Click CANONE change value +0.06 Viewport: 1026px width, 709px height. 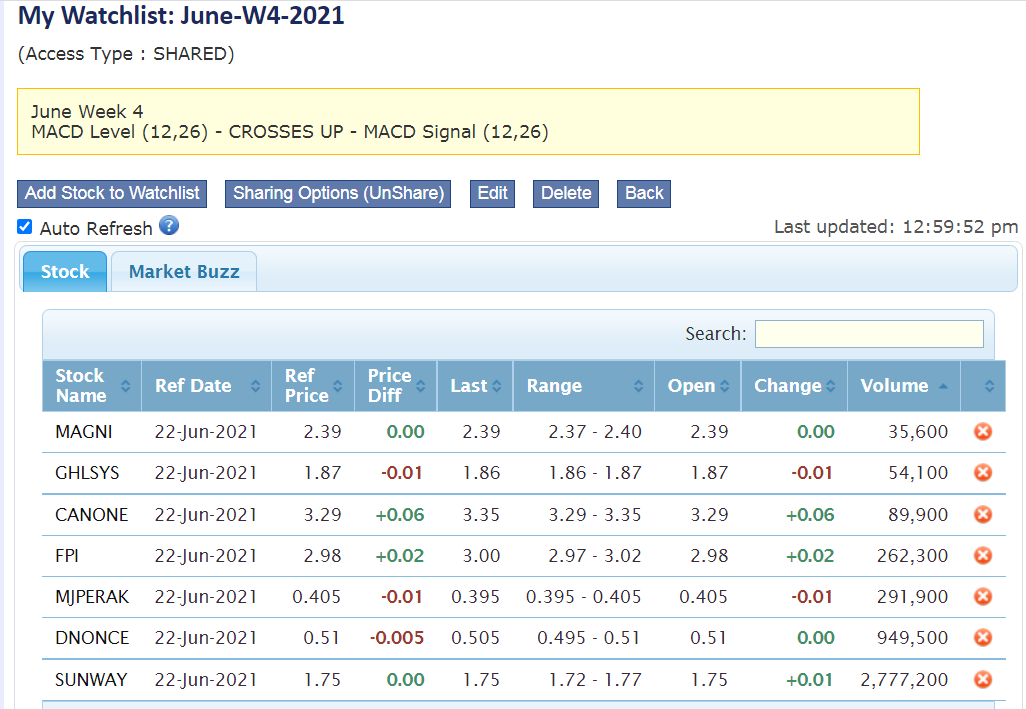point(810,515)
